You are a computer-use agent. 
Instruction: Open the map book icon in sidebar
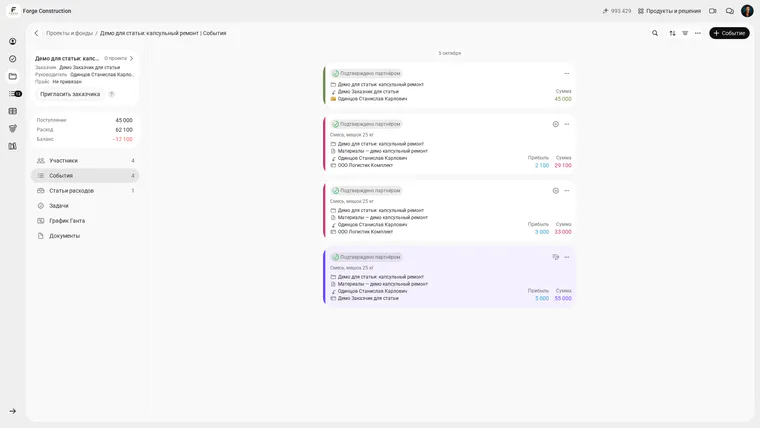pyautogui.click(x=13, y=146)
